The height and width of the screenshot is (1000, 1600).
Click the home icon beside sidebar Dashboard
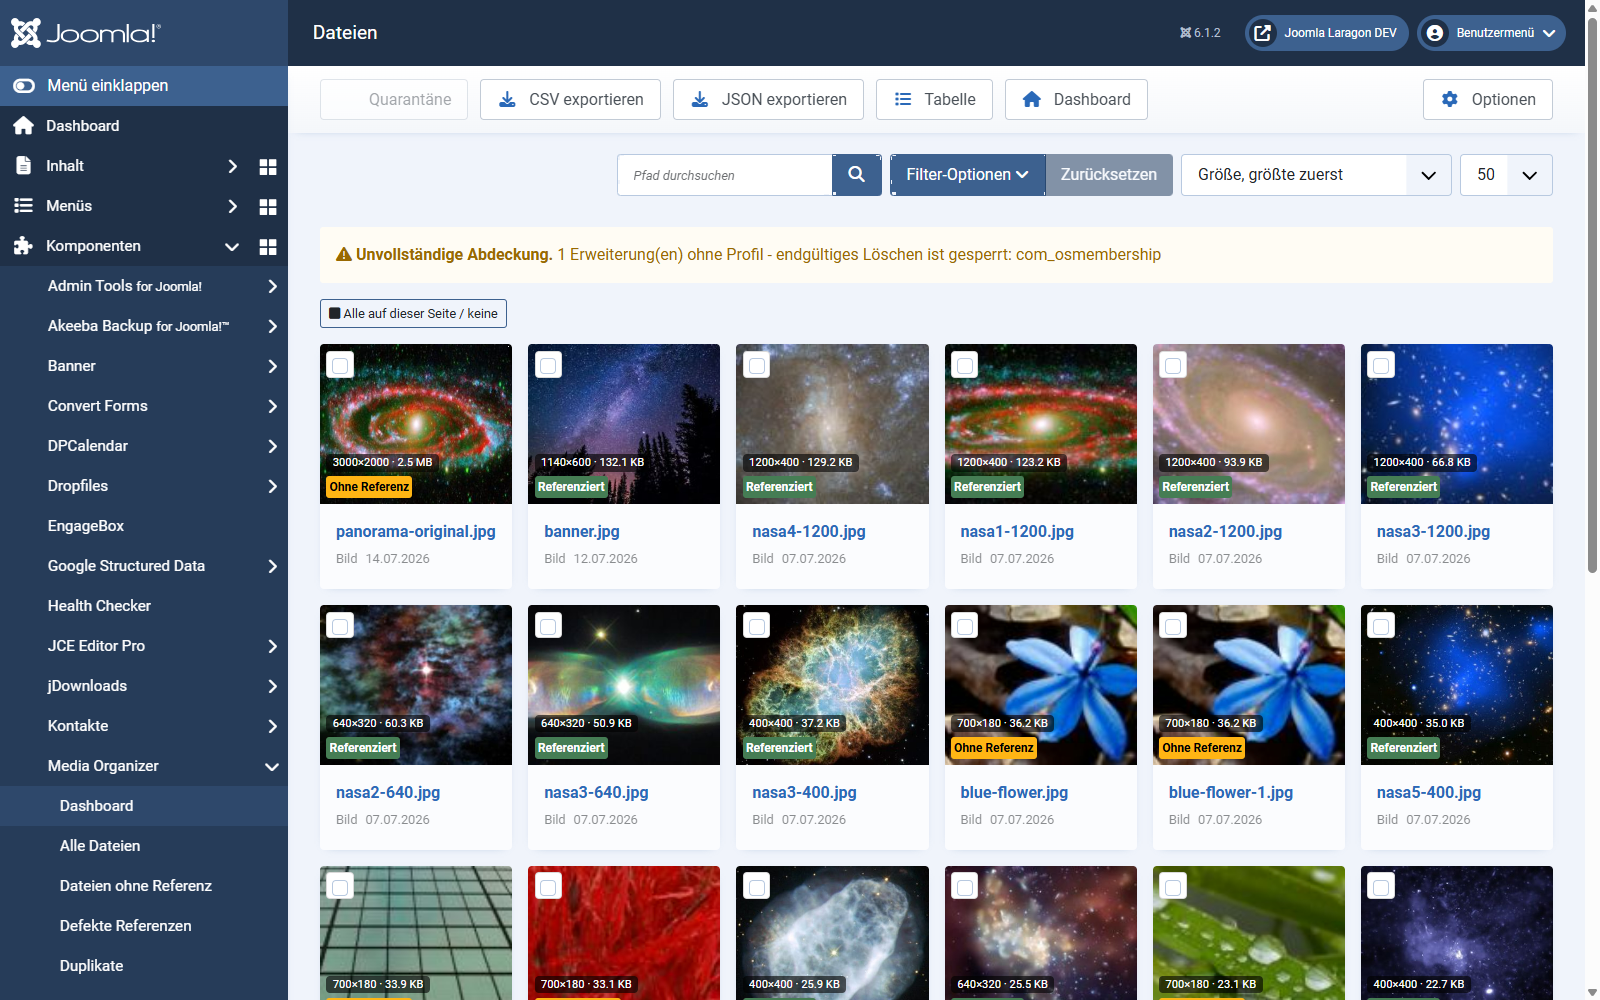pos(24,126)
